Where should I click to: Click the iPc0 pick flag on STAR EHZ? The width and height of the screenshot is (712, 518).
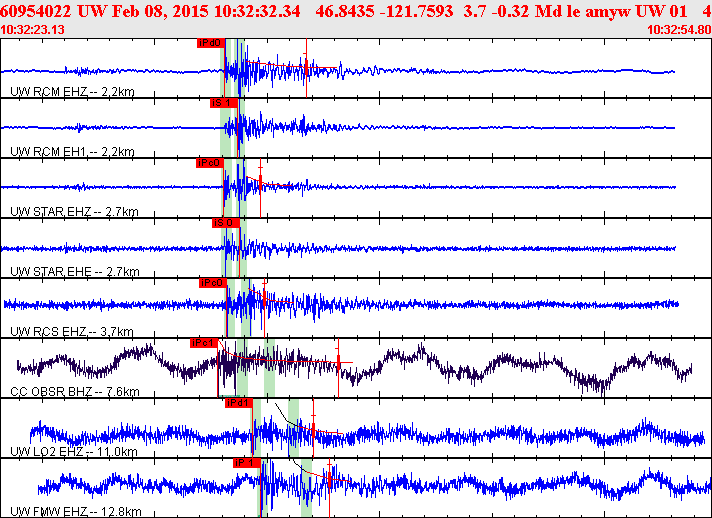(210, 163)
